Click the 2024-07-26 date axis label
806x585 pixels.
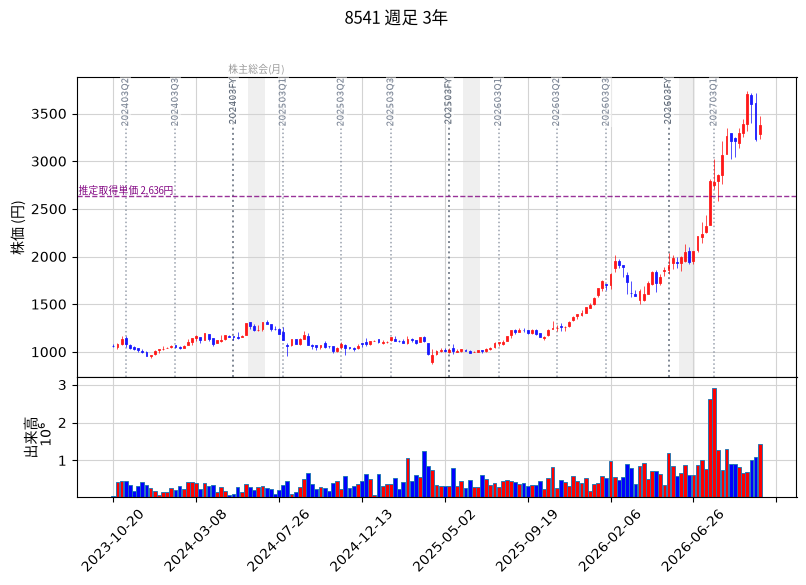click(280, 540)
